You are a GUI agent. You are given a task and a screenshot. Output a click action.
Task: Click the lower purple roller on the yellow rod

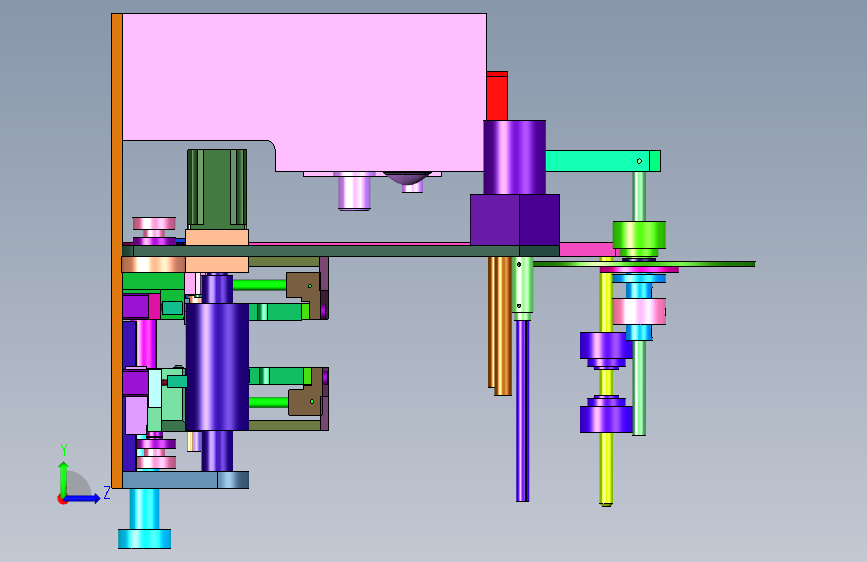(606, 414)
